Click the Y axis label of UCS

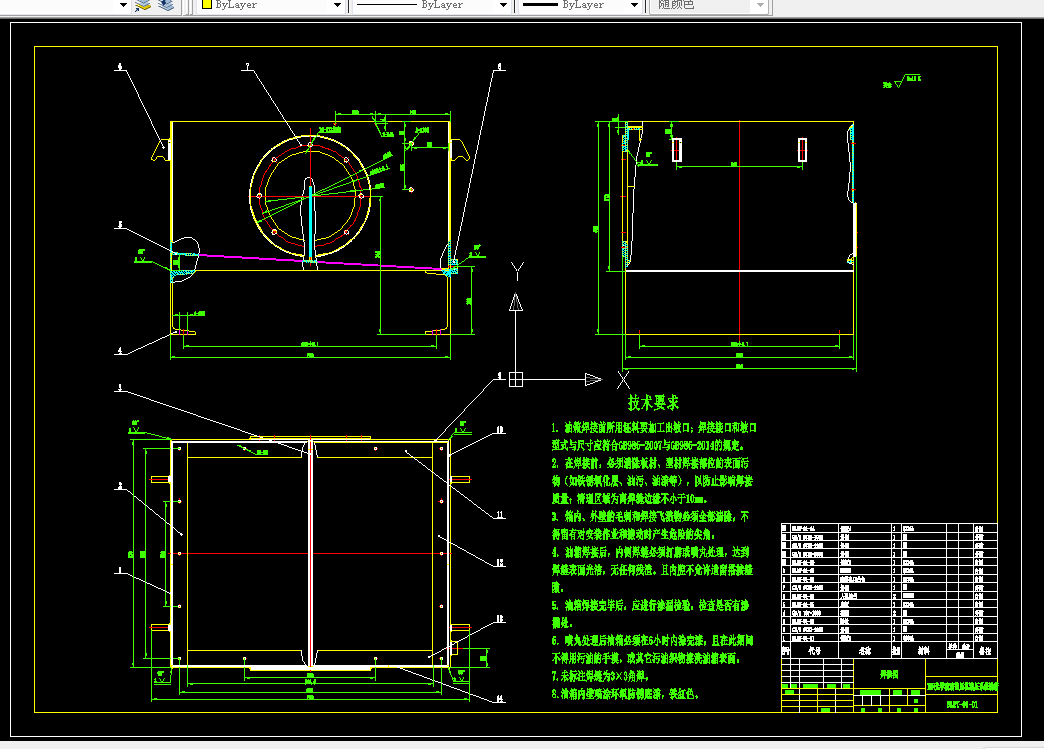517,271
